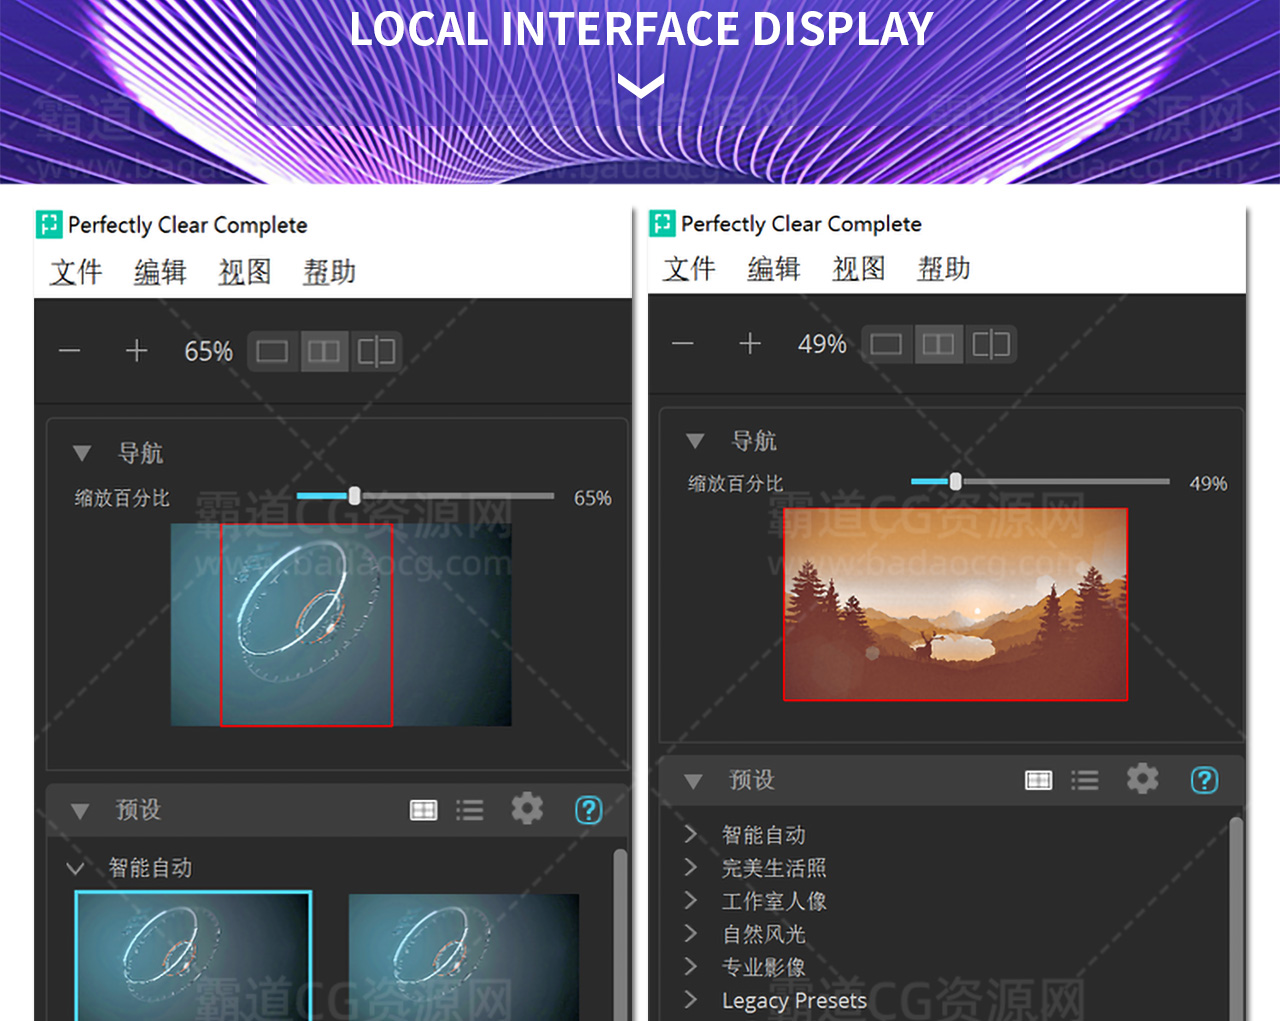Click zoom in plus next to 49%
Image resolution: width=1280 pixels, height=1021 pixels.
click(750, 344)
